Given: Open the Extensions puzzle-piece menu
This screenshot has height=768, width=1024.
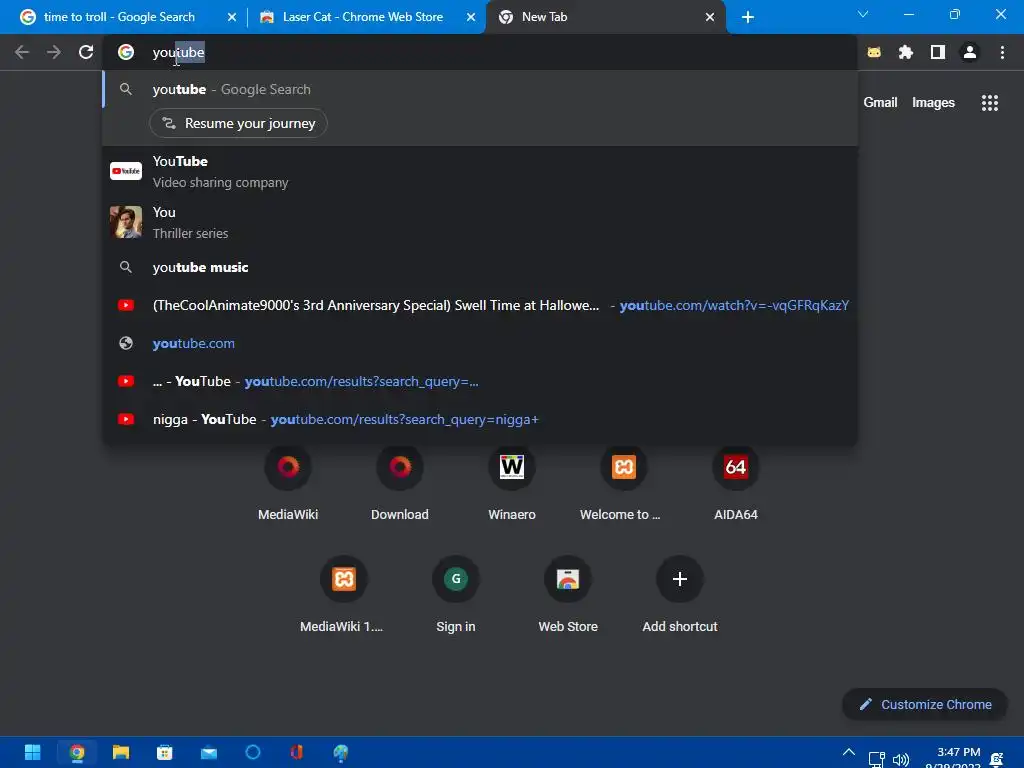Looking at the screenshot, I should click(x=905, y=52).
